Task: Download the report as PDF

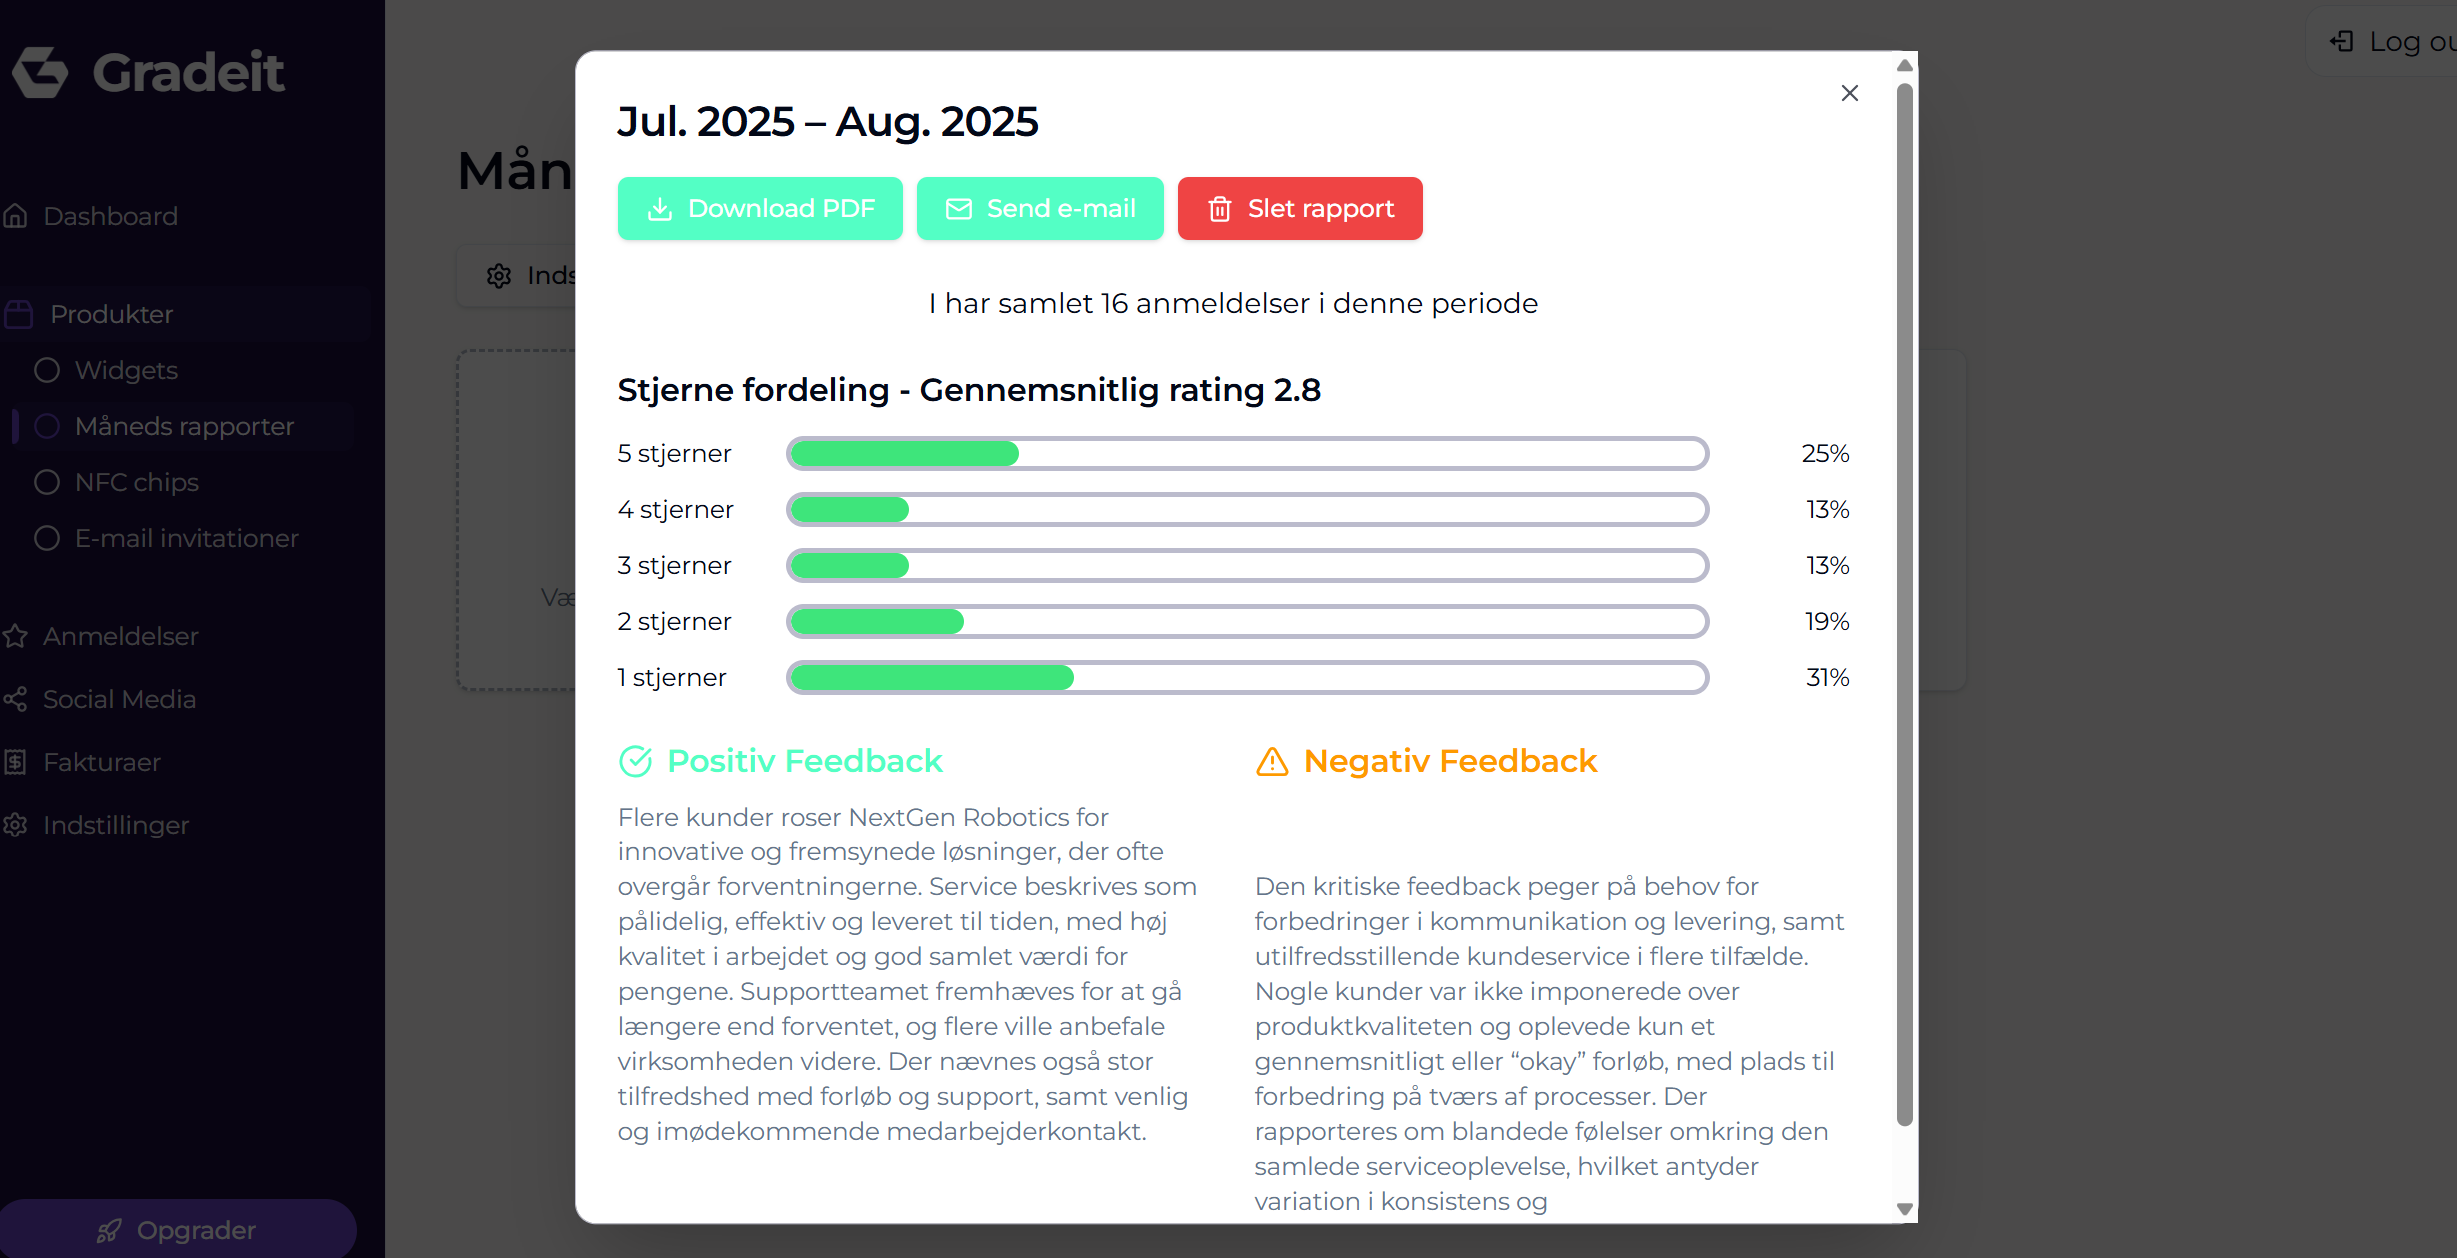Action: (760, 208)
